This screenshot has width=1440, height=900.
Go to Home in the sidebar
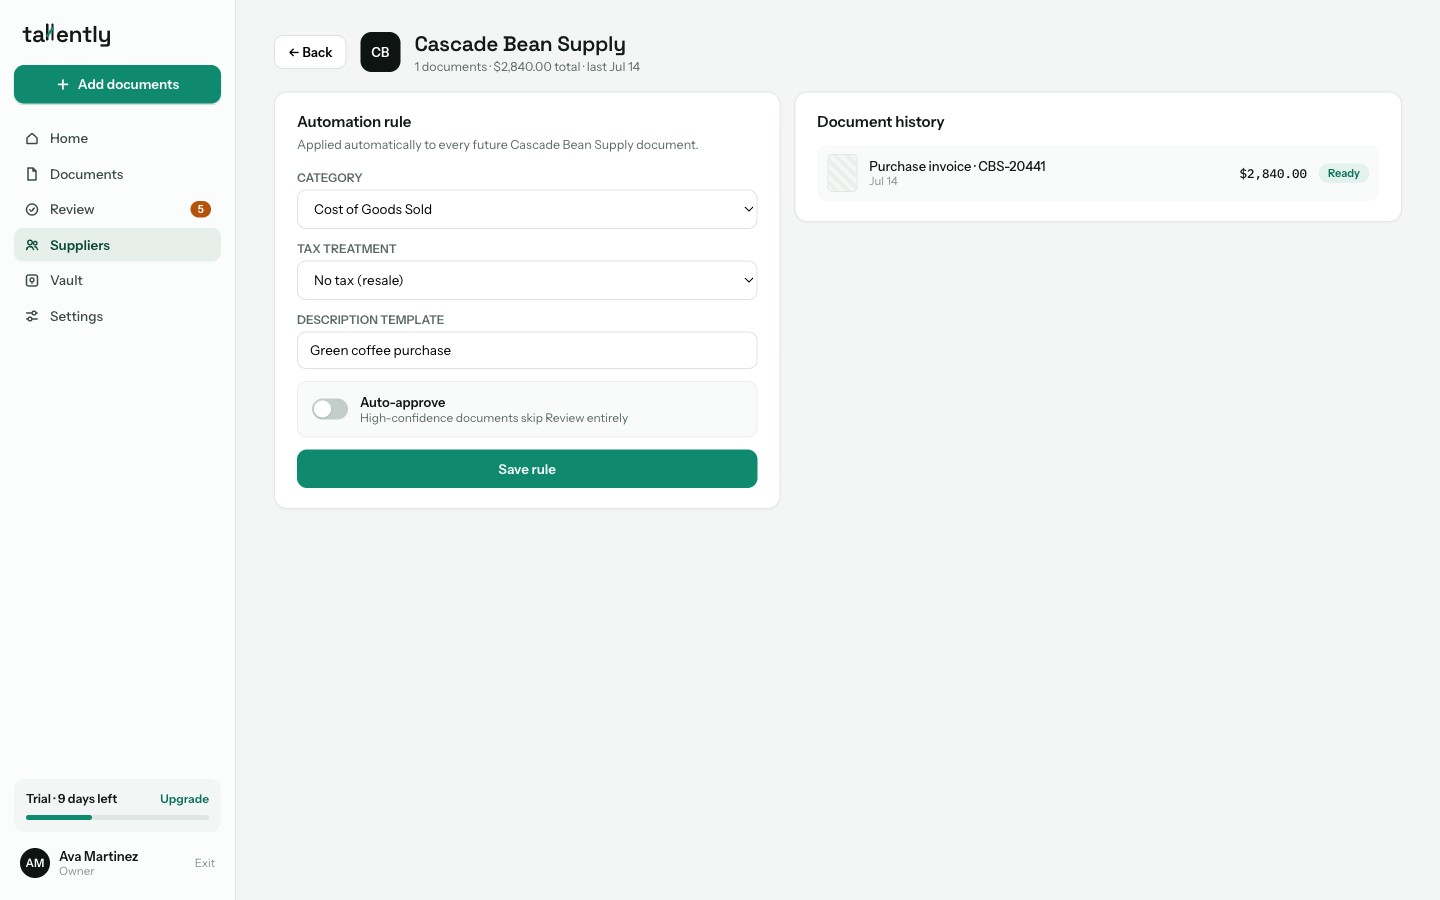117,138
